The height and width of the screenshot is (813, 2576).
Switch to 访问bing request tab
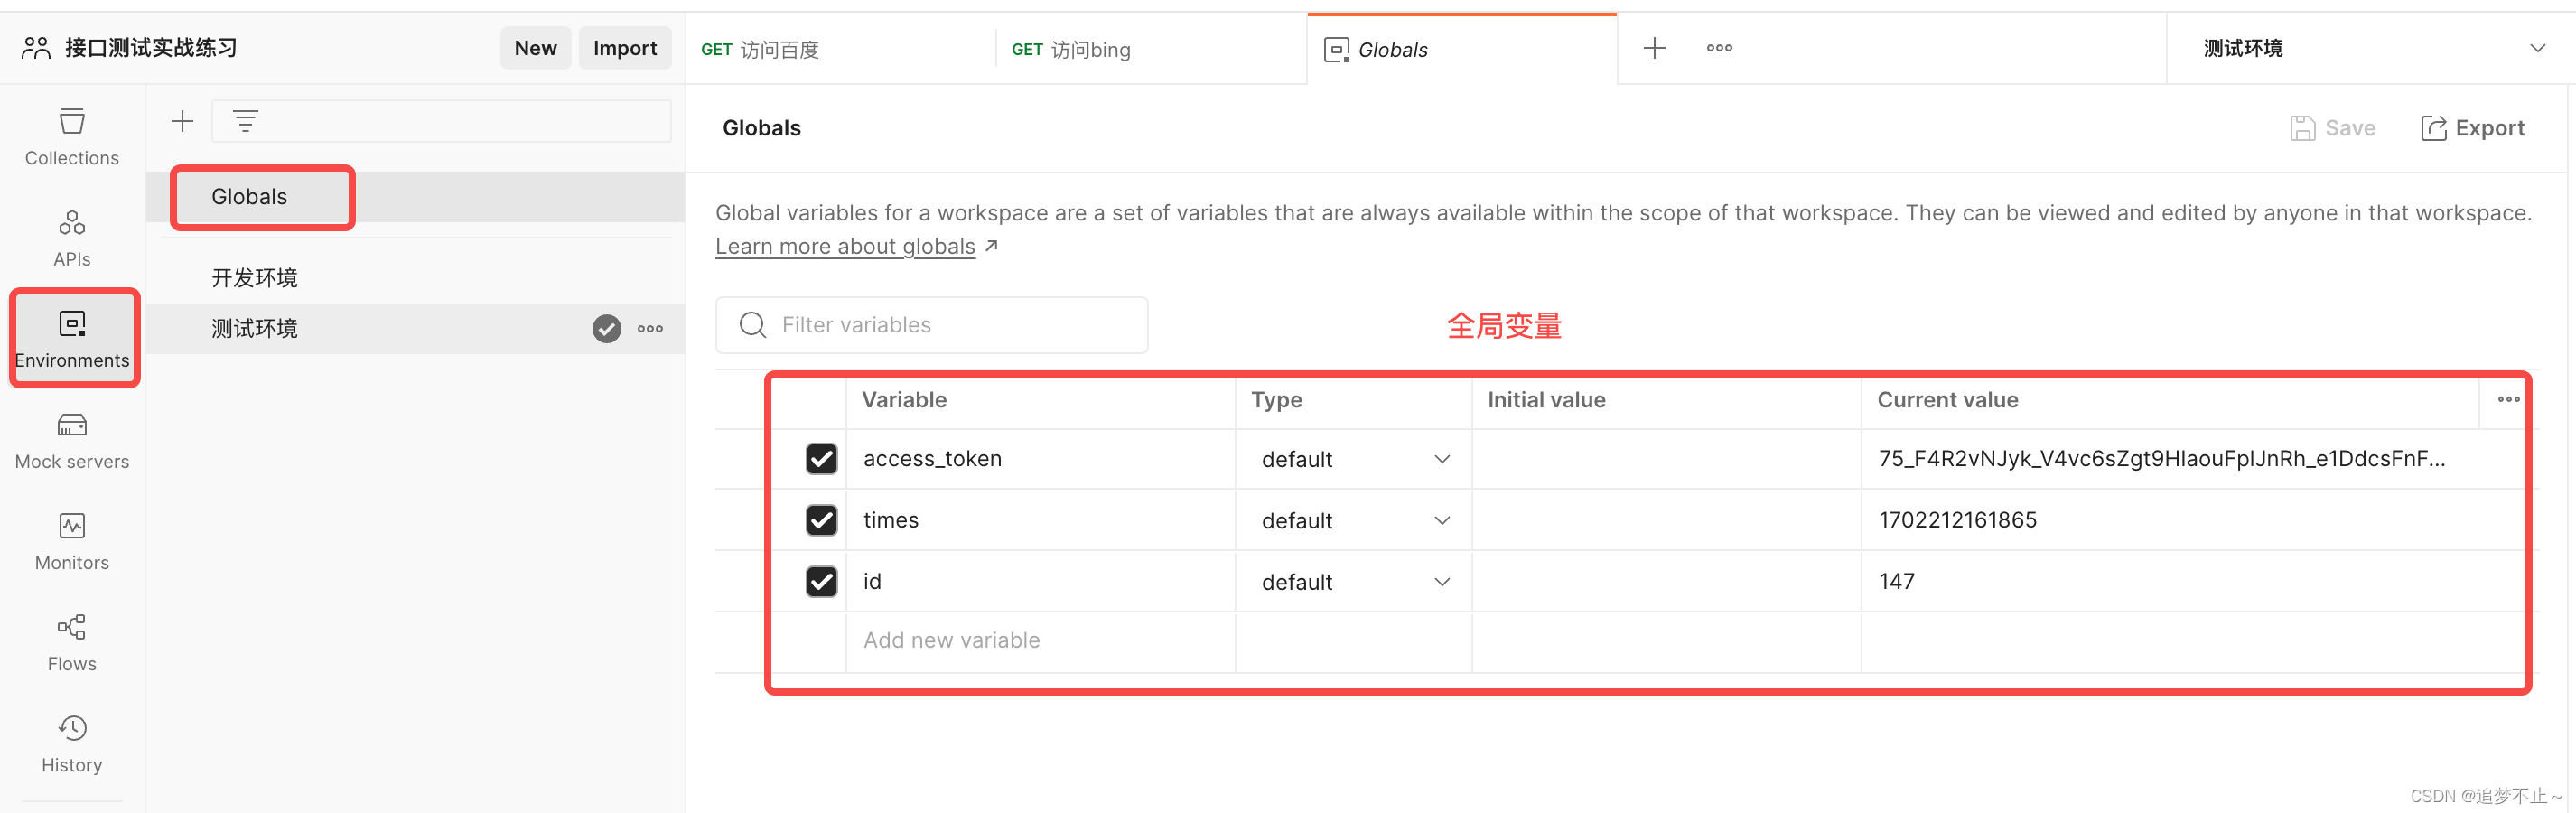click(1151, 49)
